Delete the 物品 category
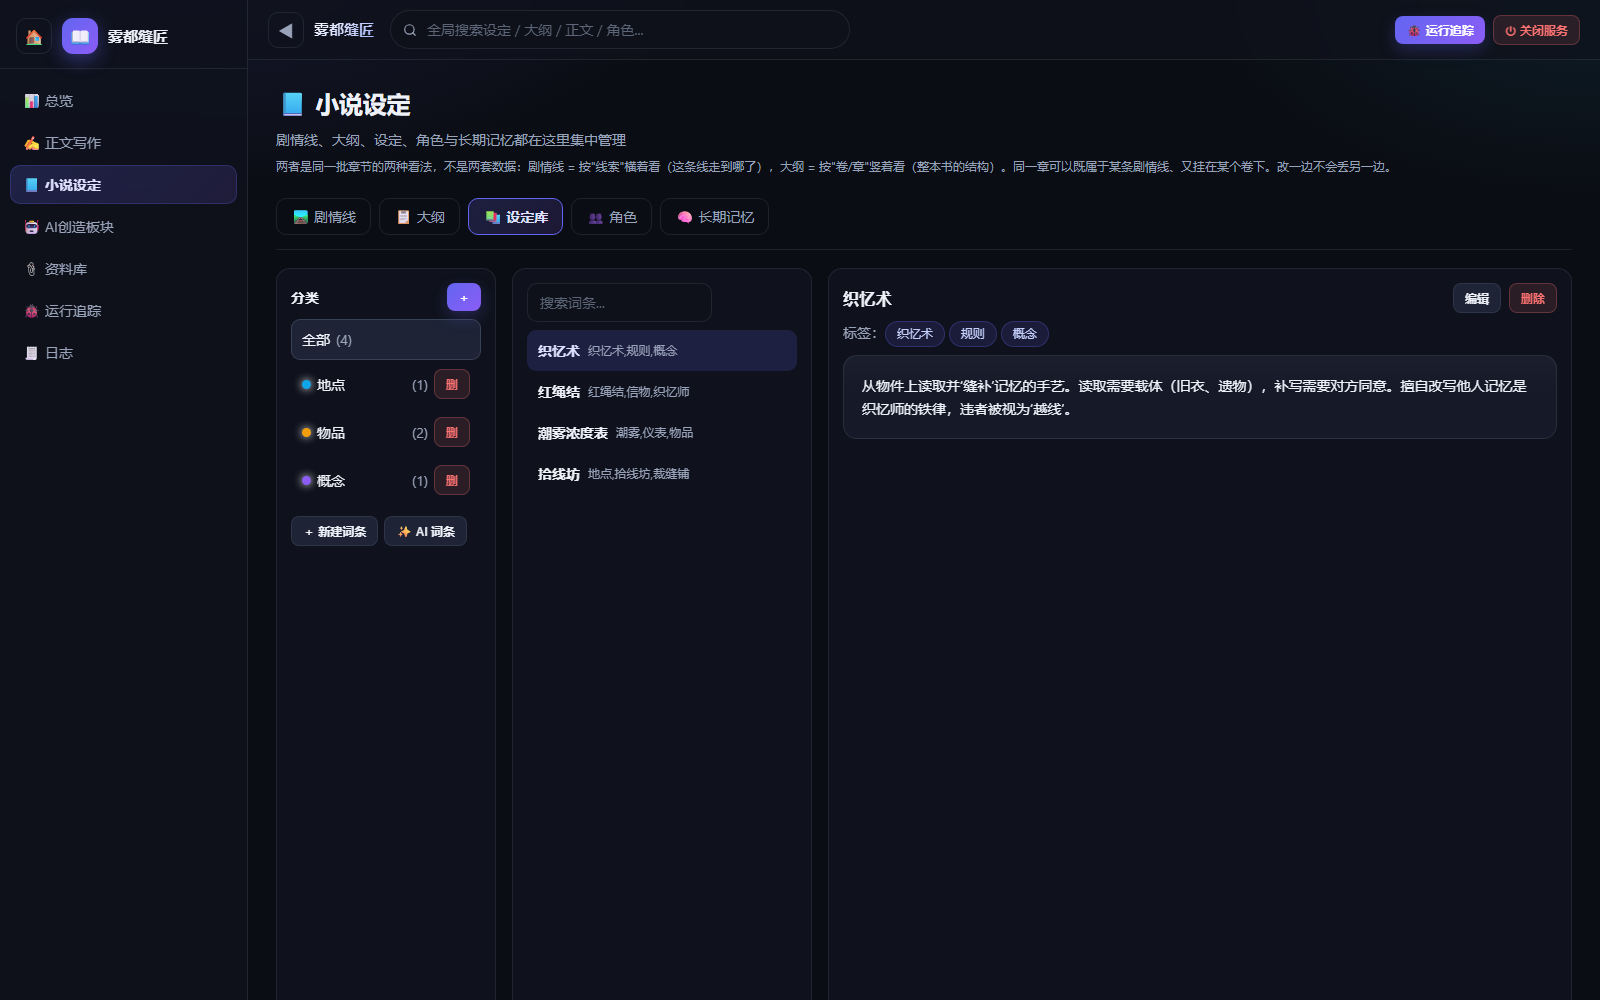 point(452,432)
